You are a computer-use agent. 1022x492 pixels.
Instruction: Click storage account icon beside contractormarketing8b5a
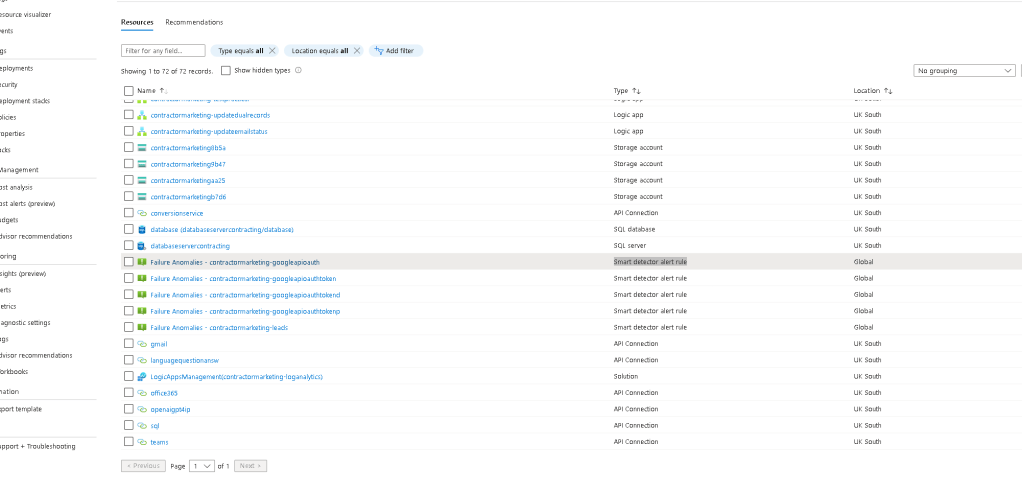tap(141, 147)
